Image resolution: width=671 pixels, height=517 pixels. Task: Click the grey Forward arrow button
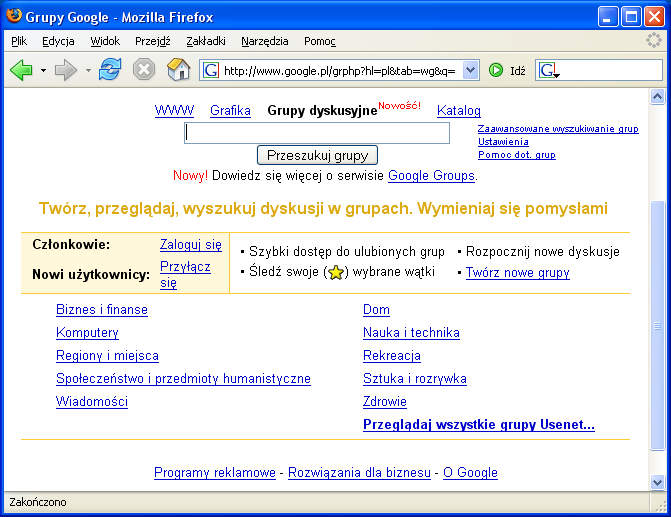pyautogui.click(x=66, y=70)
